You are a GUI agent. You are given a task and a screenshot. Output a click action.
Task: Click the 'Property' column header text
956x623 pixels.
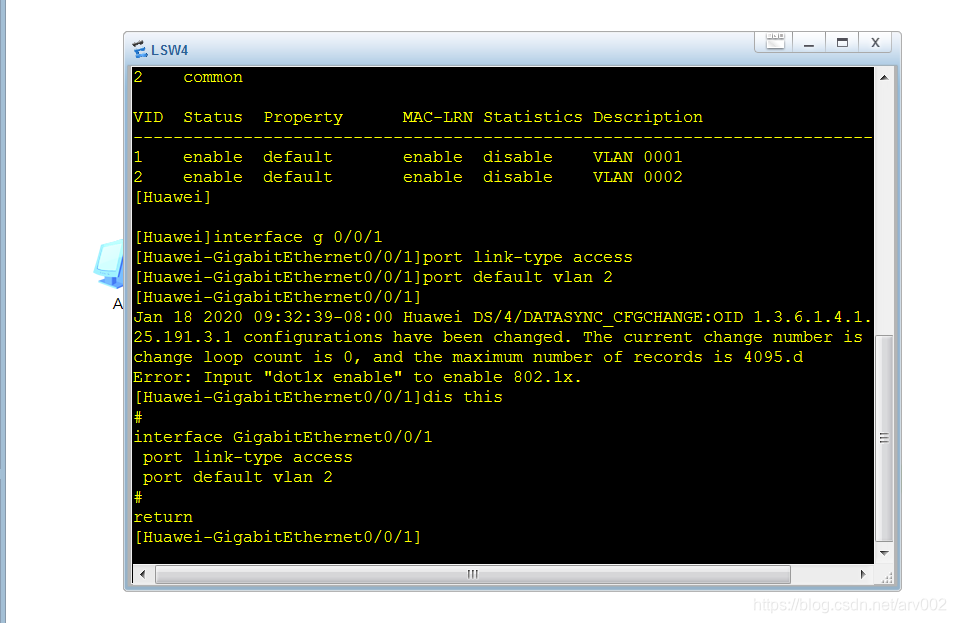[x=303, y=118]
